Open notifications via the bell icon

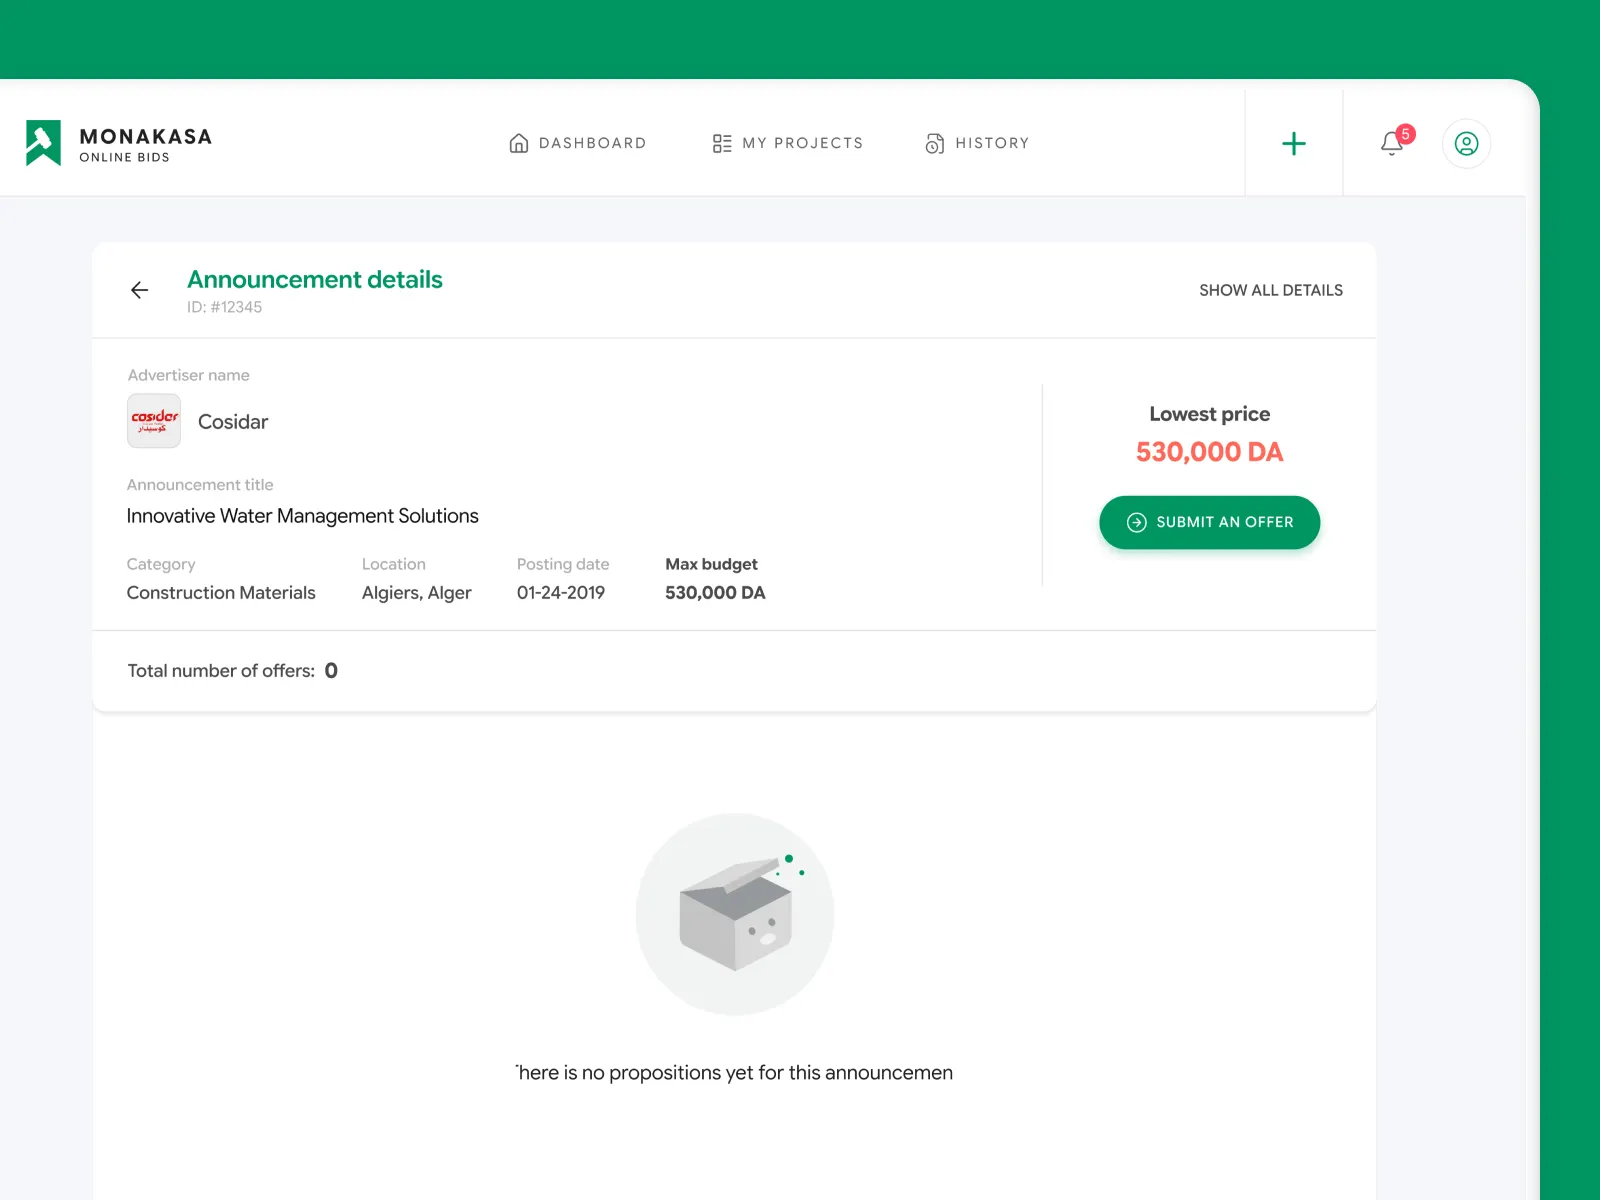[x=1390, y=144]
